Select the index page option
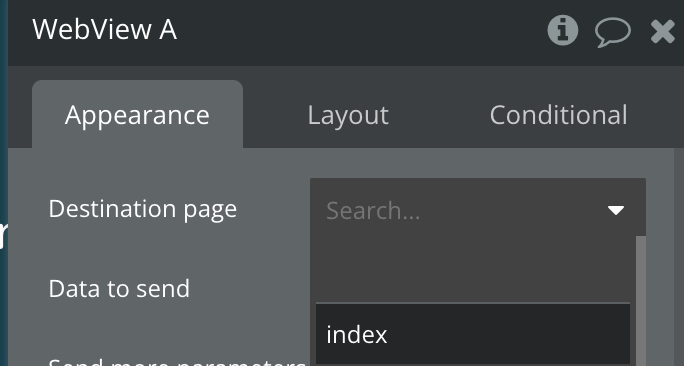The image size is (684, 366). click(x=473, y=334)
